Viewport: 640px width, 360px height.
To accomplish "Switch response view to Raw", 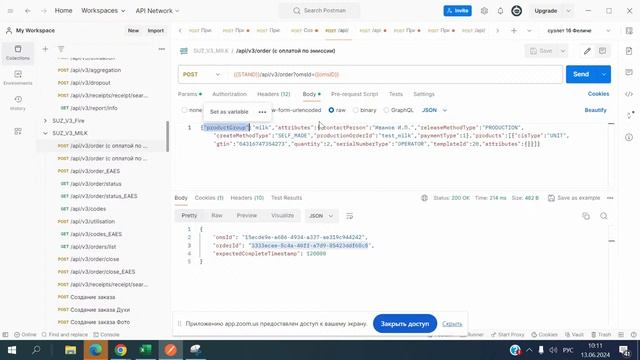I will tap(217, 216).
